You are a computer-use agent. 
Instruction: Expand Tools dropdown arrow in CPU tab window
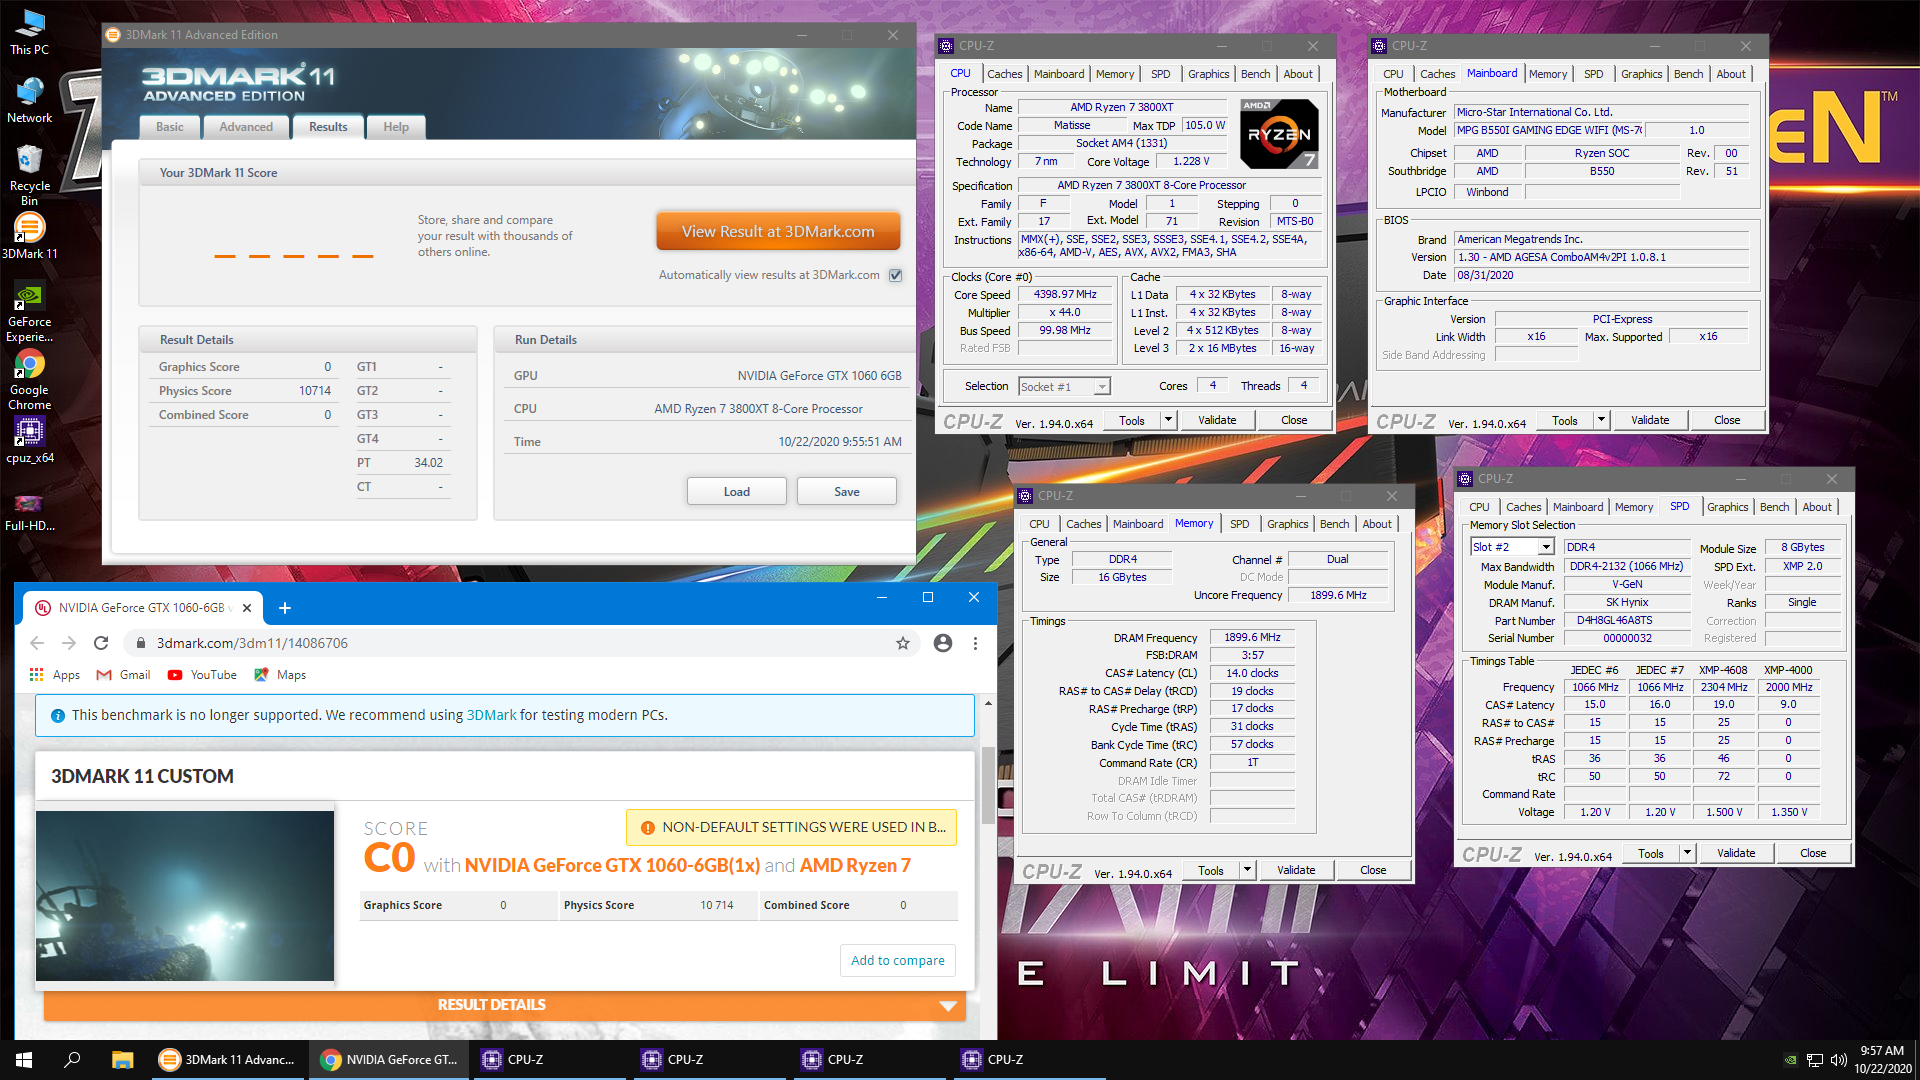(x=1168, y=420)
